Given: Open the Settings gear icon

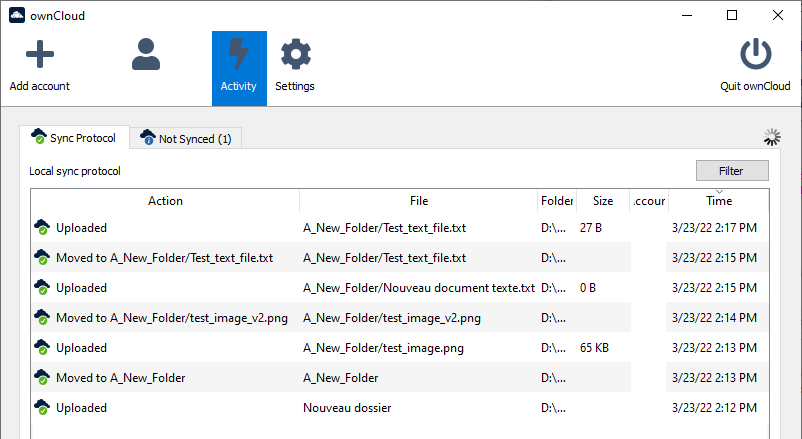Looking at the screenshot, I should coord(296,54).
